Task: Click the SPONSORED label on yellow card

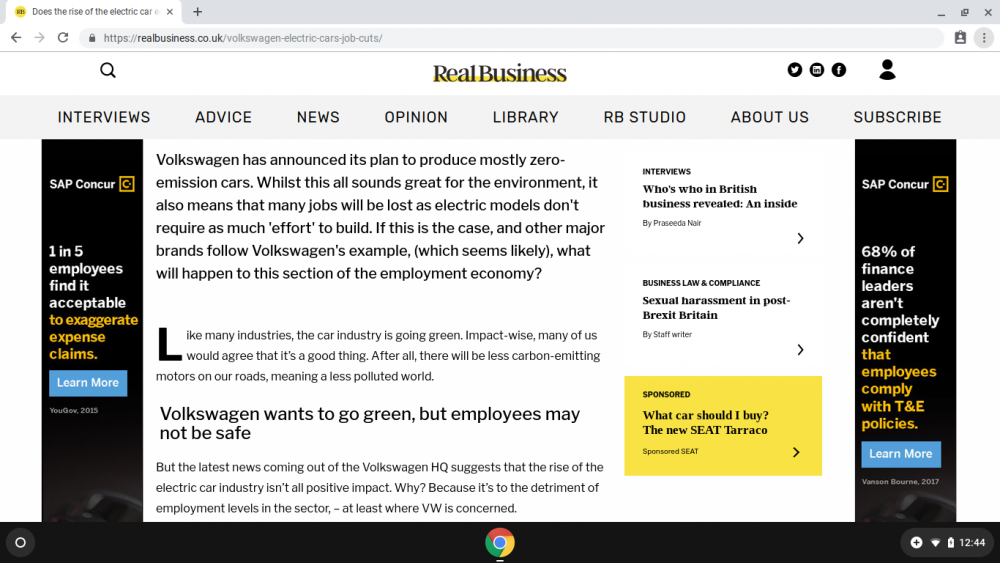Action: point(666,394)
